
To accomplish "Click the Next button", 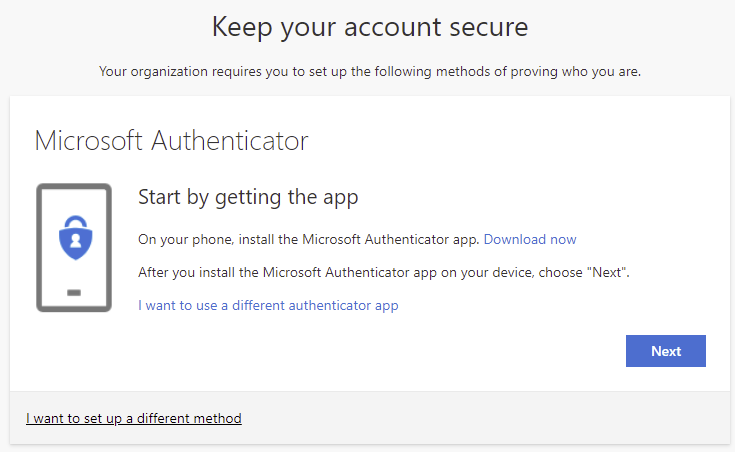I will tap(665, 351).
